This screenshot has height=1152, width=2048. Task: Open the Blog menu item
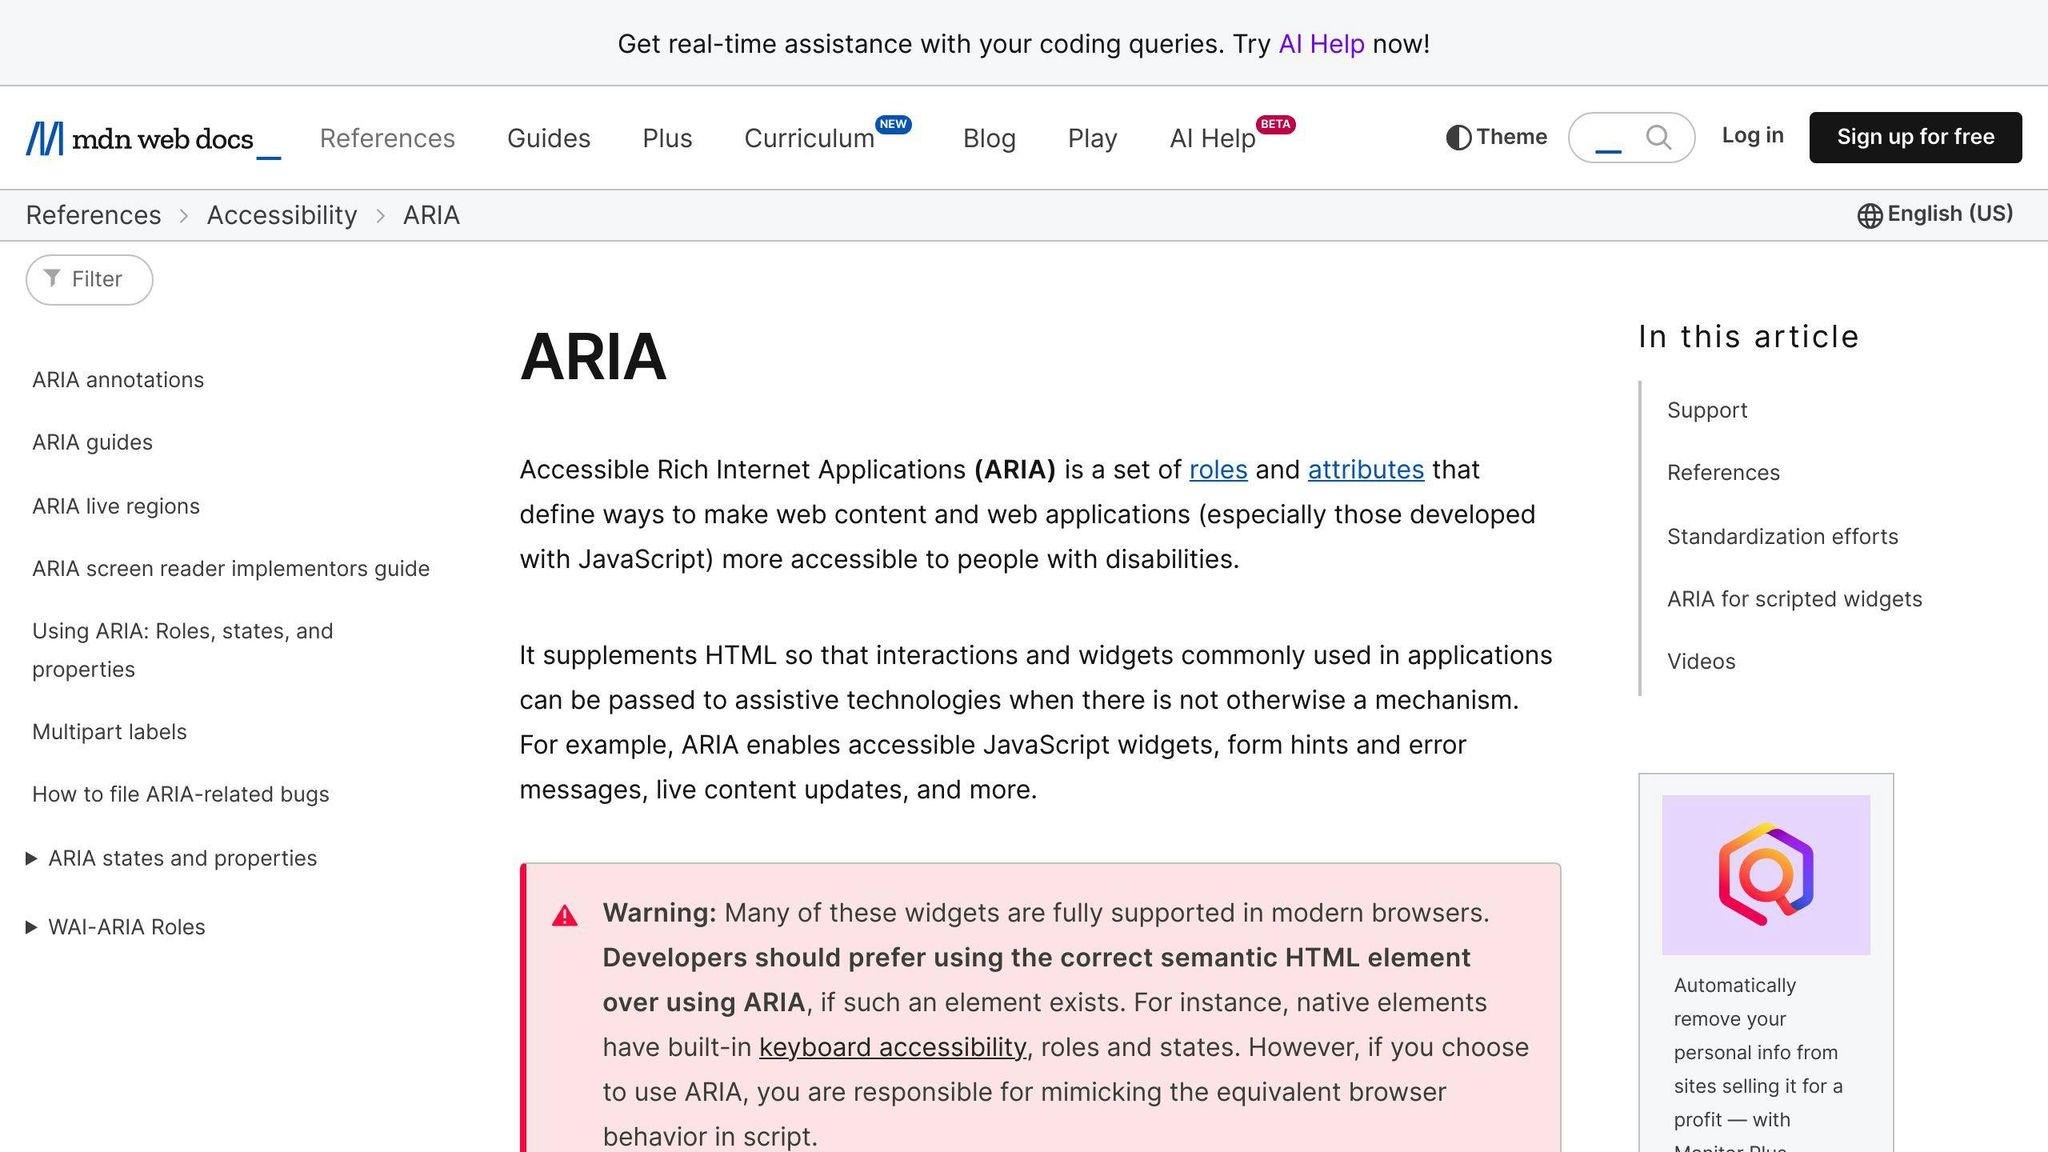point(988,137)
